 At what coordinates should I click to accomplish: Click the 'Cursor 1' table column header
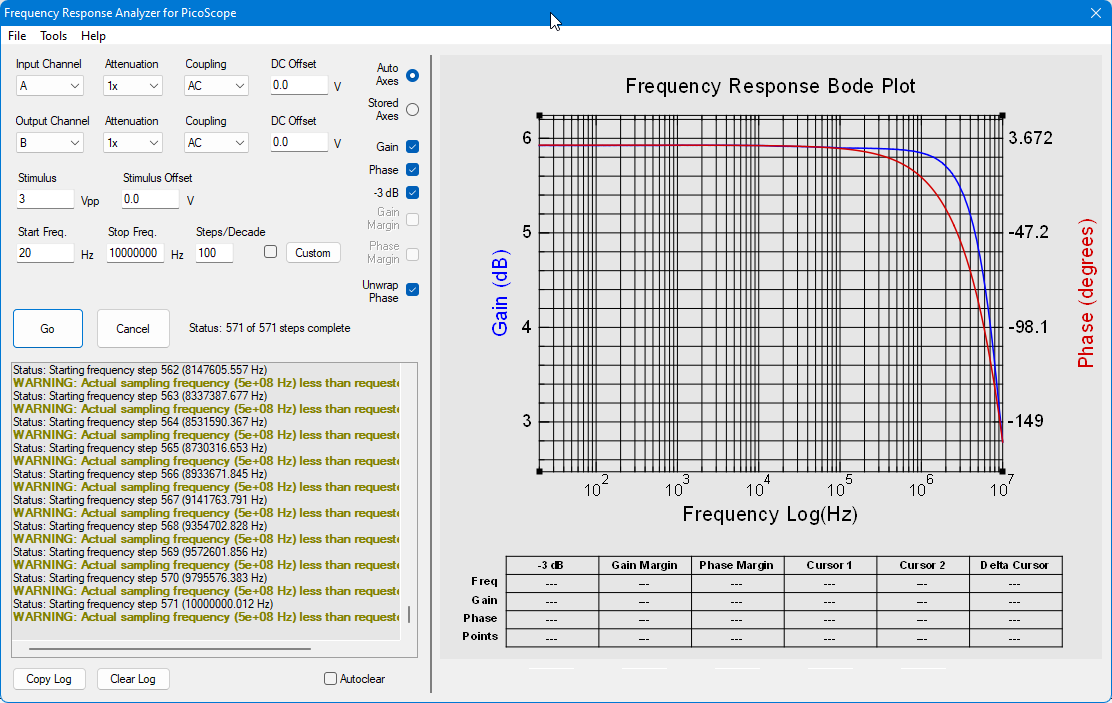pos(830,565)
